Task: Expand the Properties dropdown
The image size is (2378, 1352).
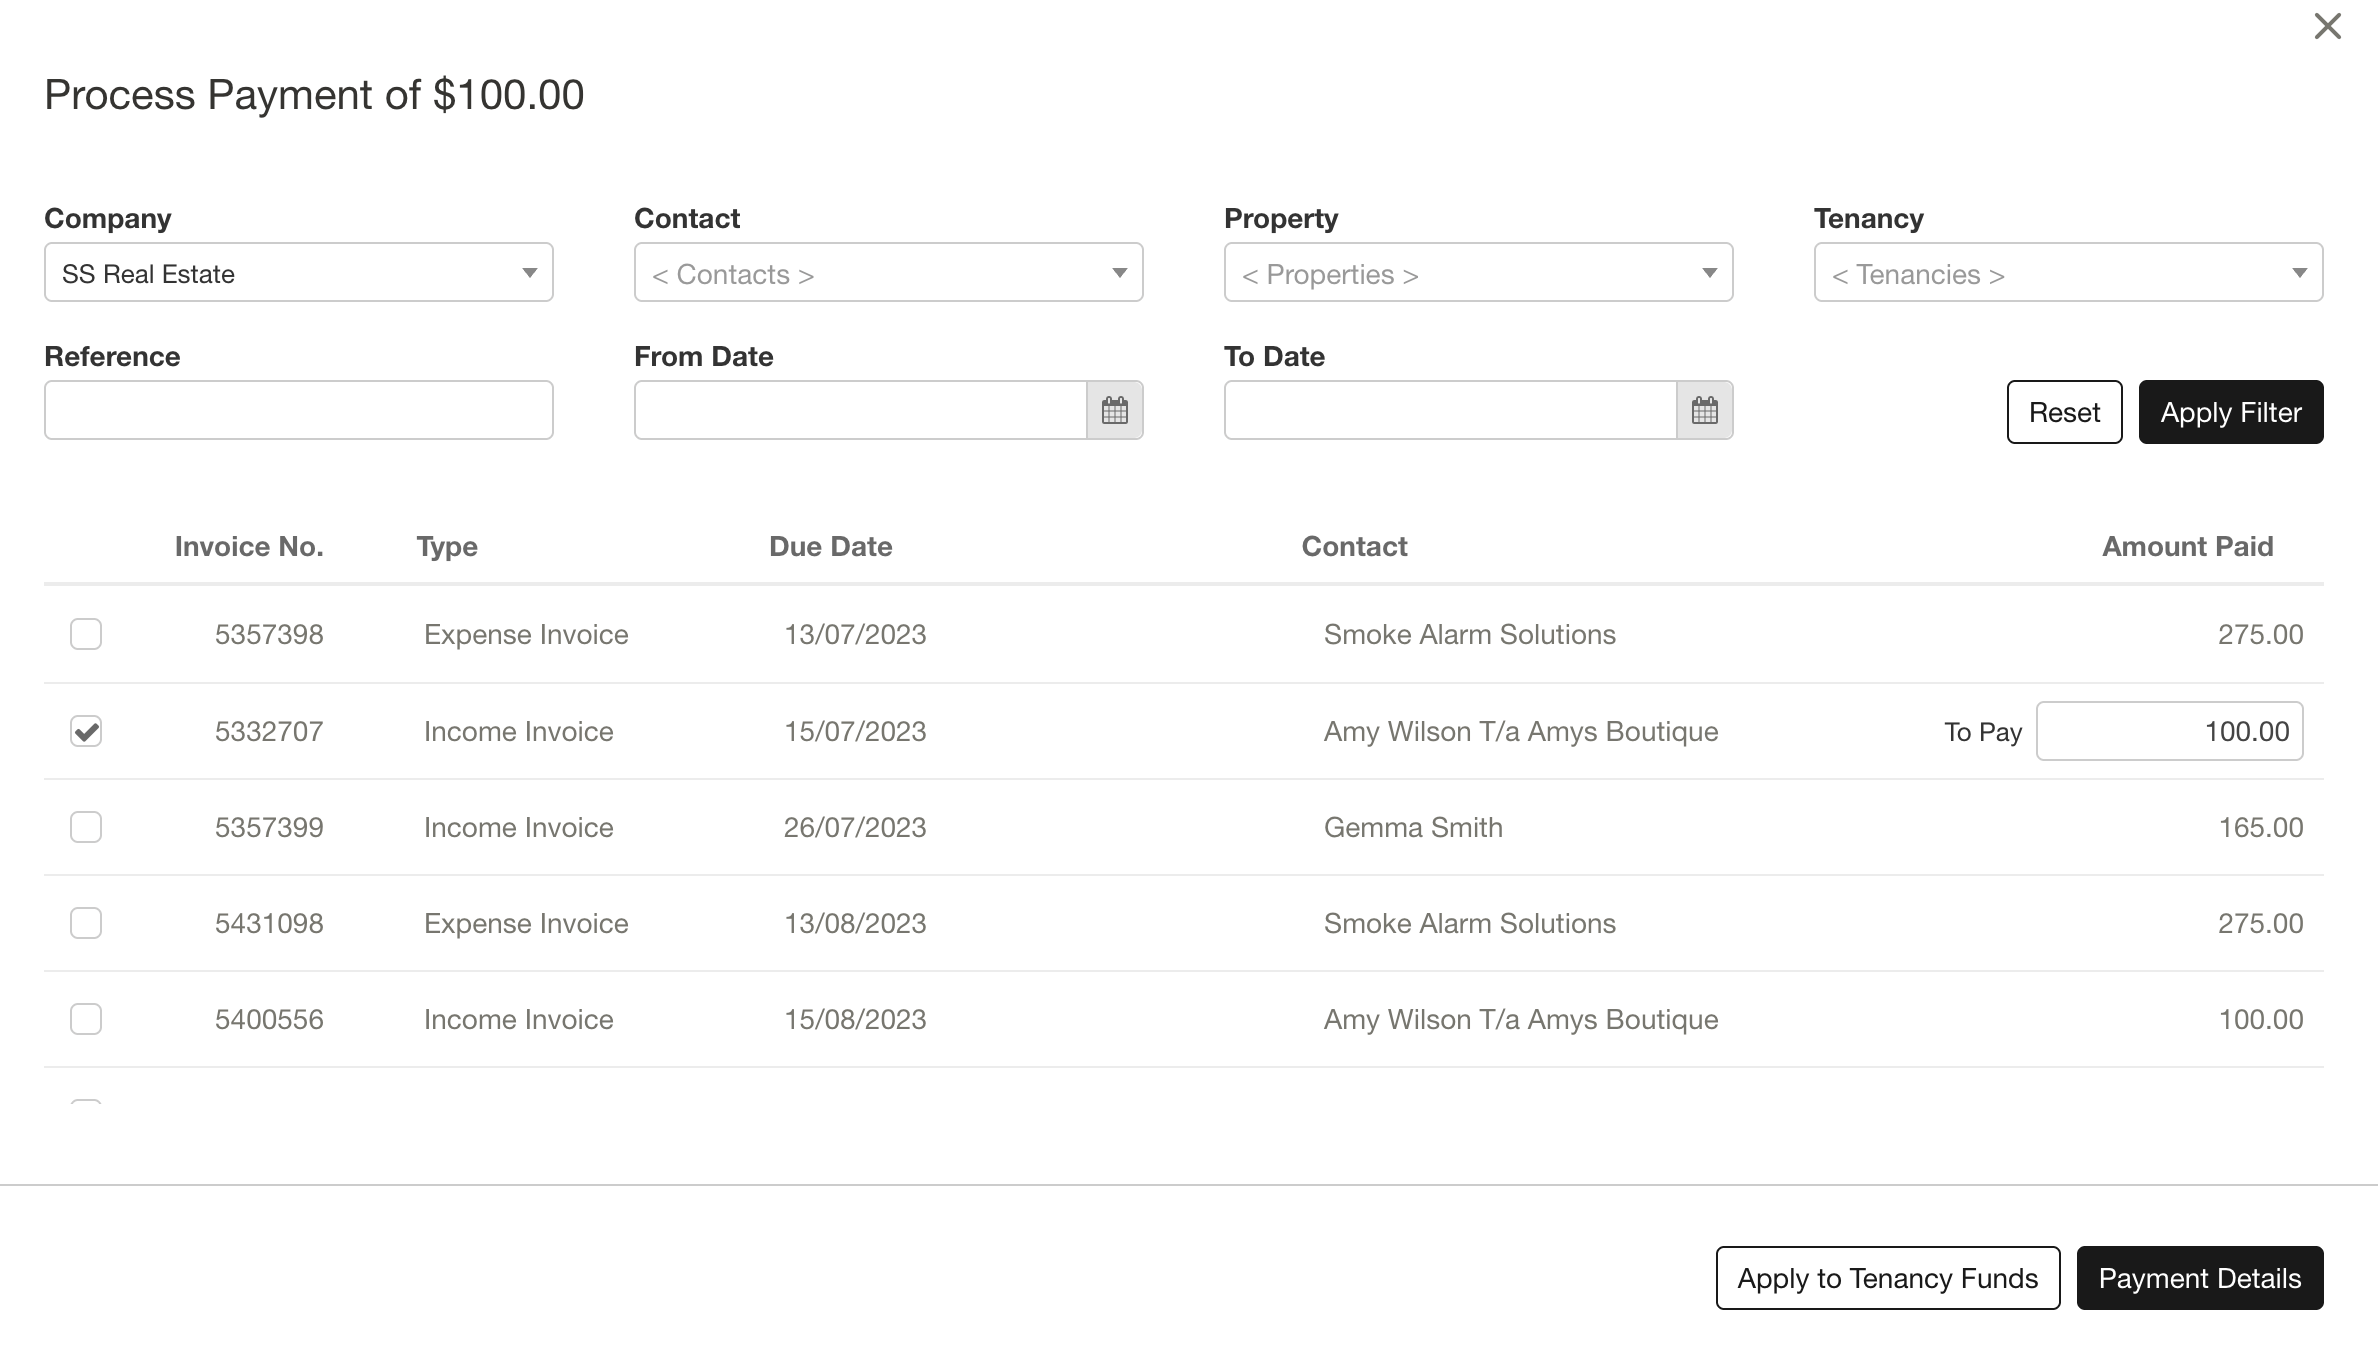Action: click(1478, 273)
